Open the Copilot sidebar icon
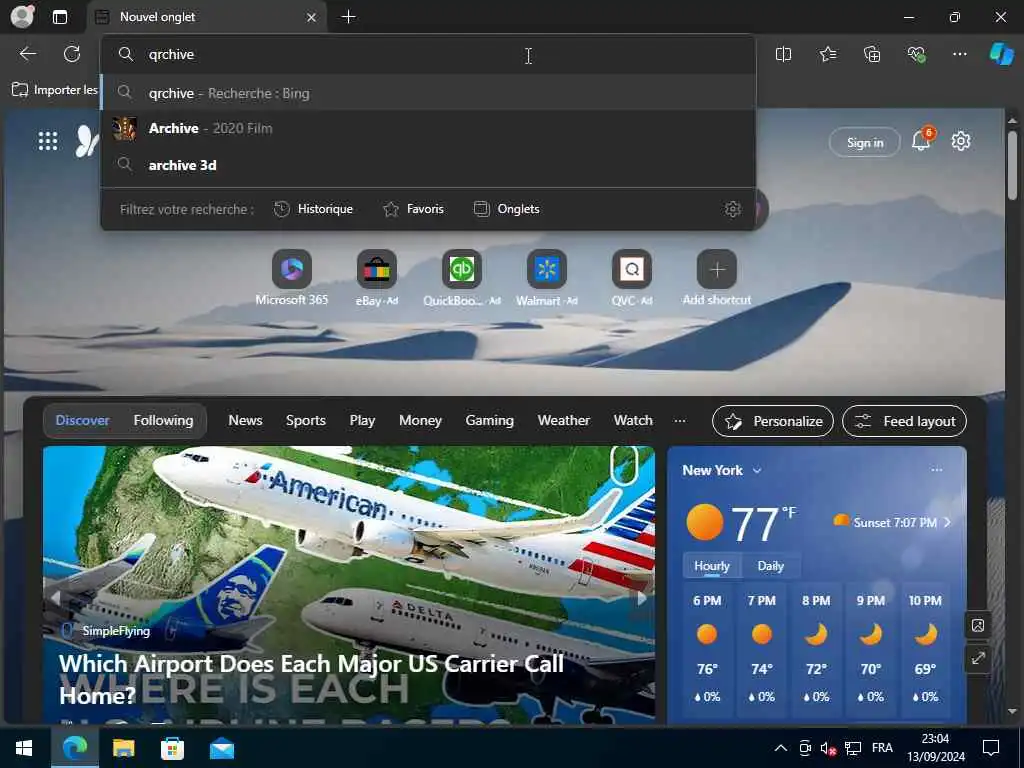 pos(1001,54)
